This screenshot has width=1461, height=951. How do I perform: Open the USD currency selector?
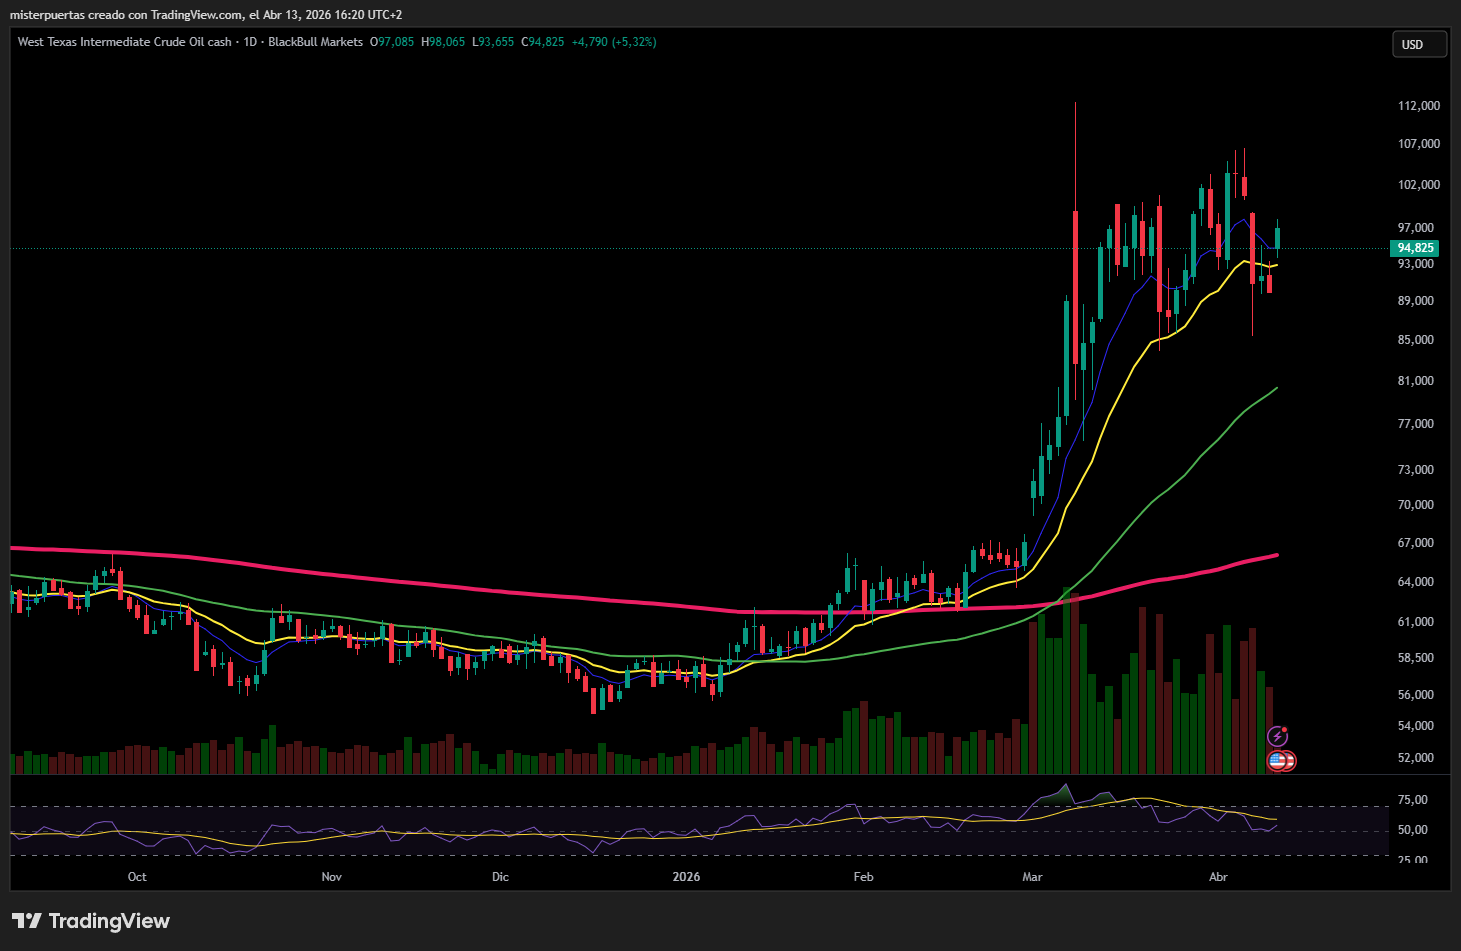[1418, 44]
